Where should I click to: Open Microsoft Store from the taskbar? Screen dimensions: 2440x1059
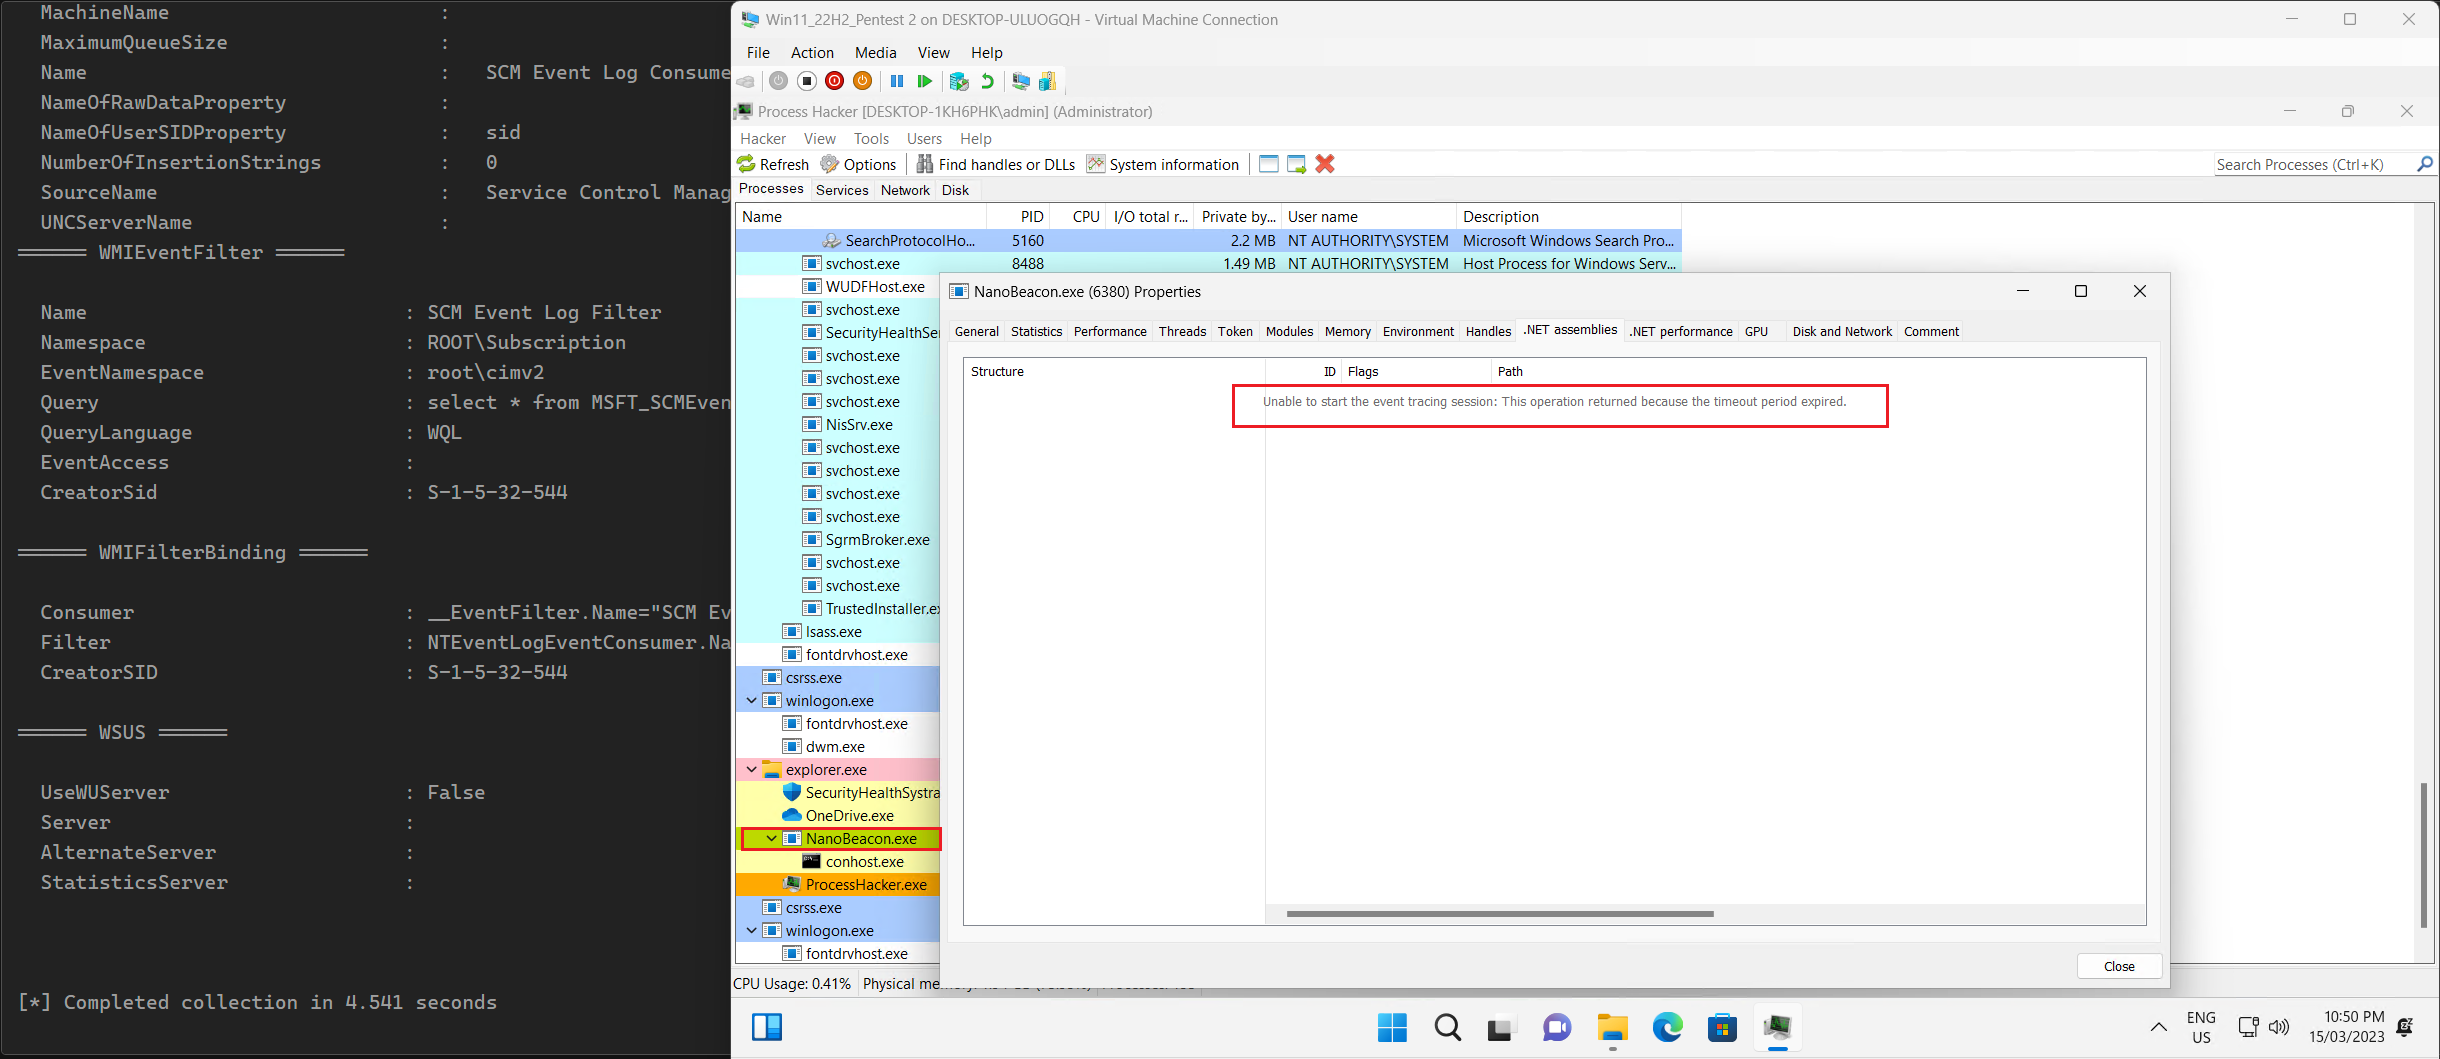coord(1722,1027)
